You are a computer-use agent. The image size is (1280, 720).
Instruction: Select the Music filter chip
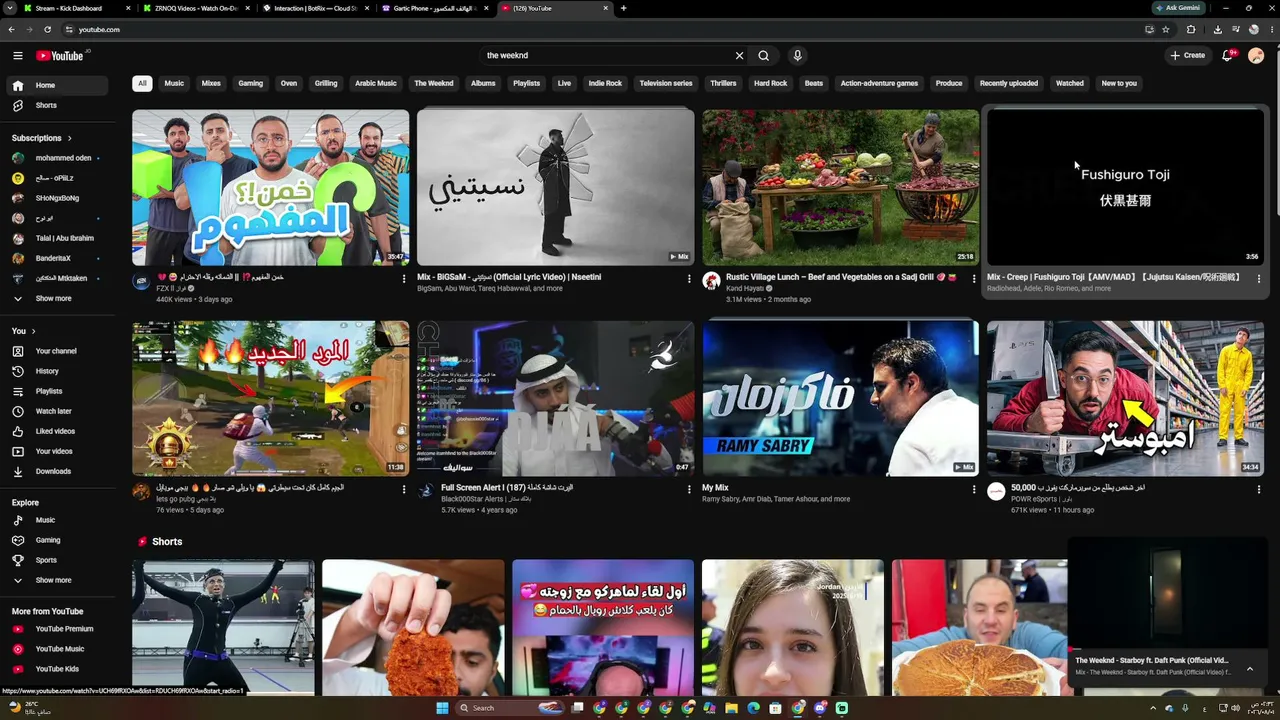coord(174,83)
